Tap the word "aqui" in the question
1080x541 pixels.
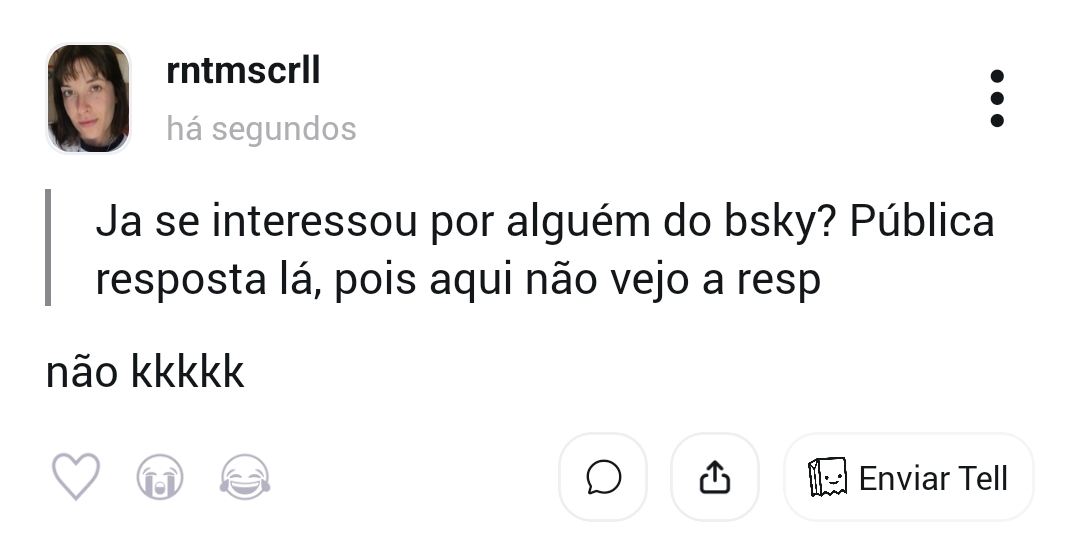click(467, 282)
